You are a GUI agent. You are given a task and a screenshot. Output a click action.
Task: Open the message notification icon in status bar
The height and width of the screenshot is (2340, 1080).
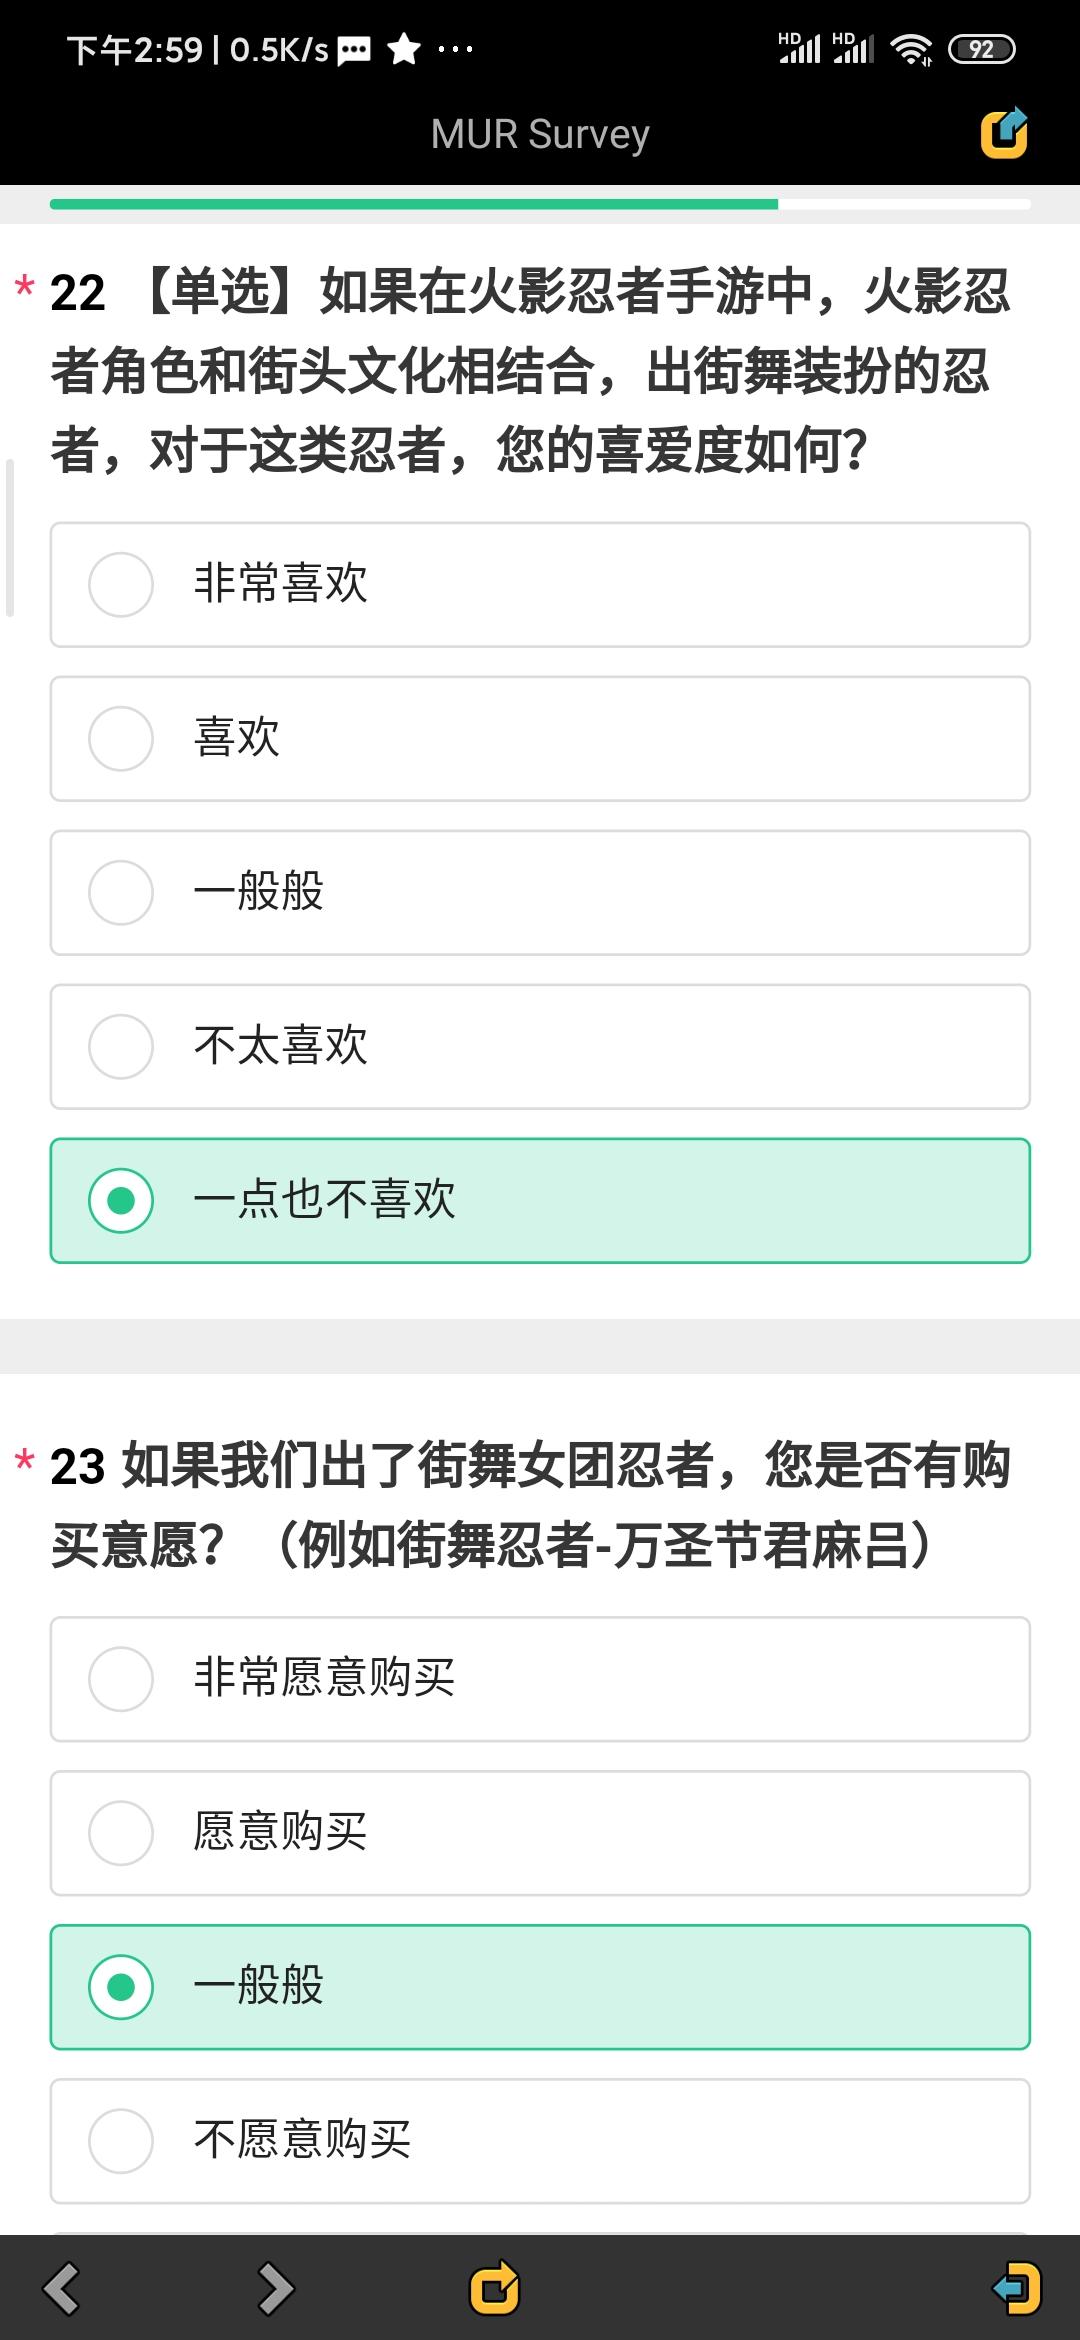[x=354, y=49]
